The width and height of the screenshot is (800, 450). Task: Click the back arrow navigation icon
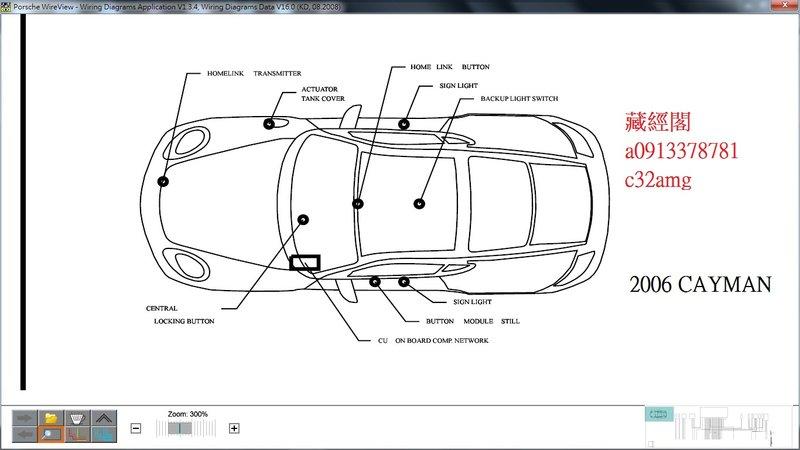[22, 434]
